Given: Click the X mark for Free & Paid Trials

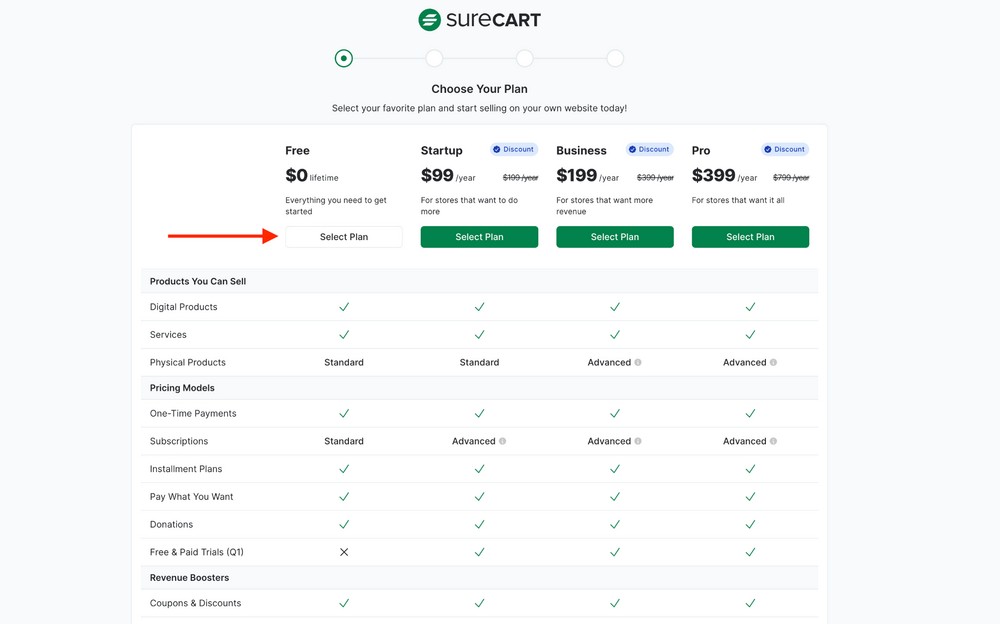Looking at the screenshot, I should [344, 551].
